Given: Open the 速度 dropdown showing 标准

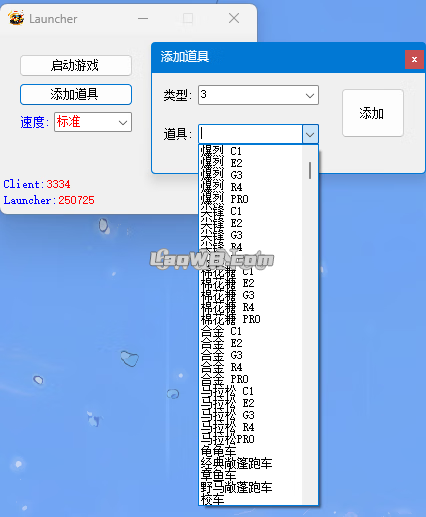Looking at the screenshot, I should point(93,122).
